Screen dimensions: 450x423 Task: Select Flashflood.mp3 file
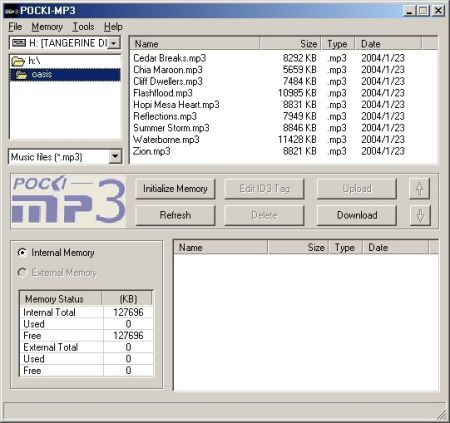[x=163, y=93]
